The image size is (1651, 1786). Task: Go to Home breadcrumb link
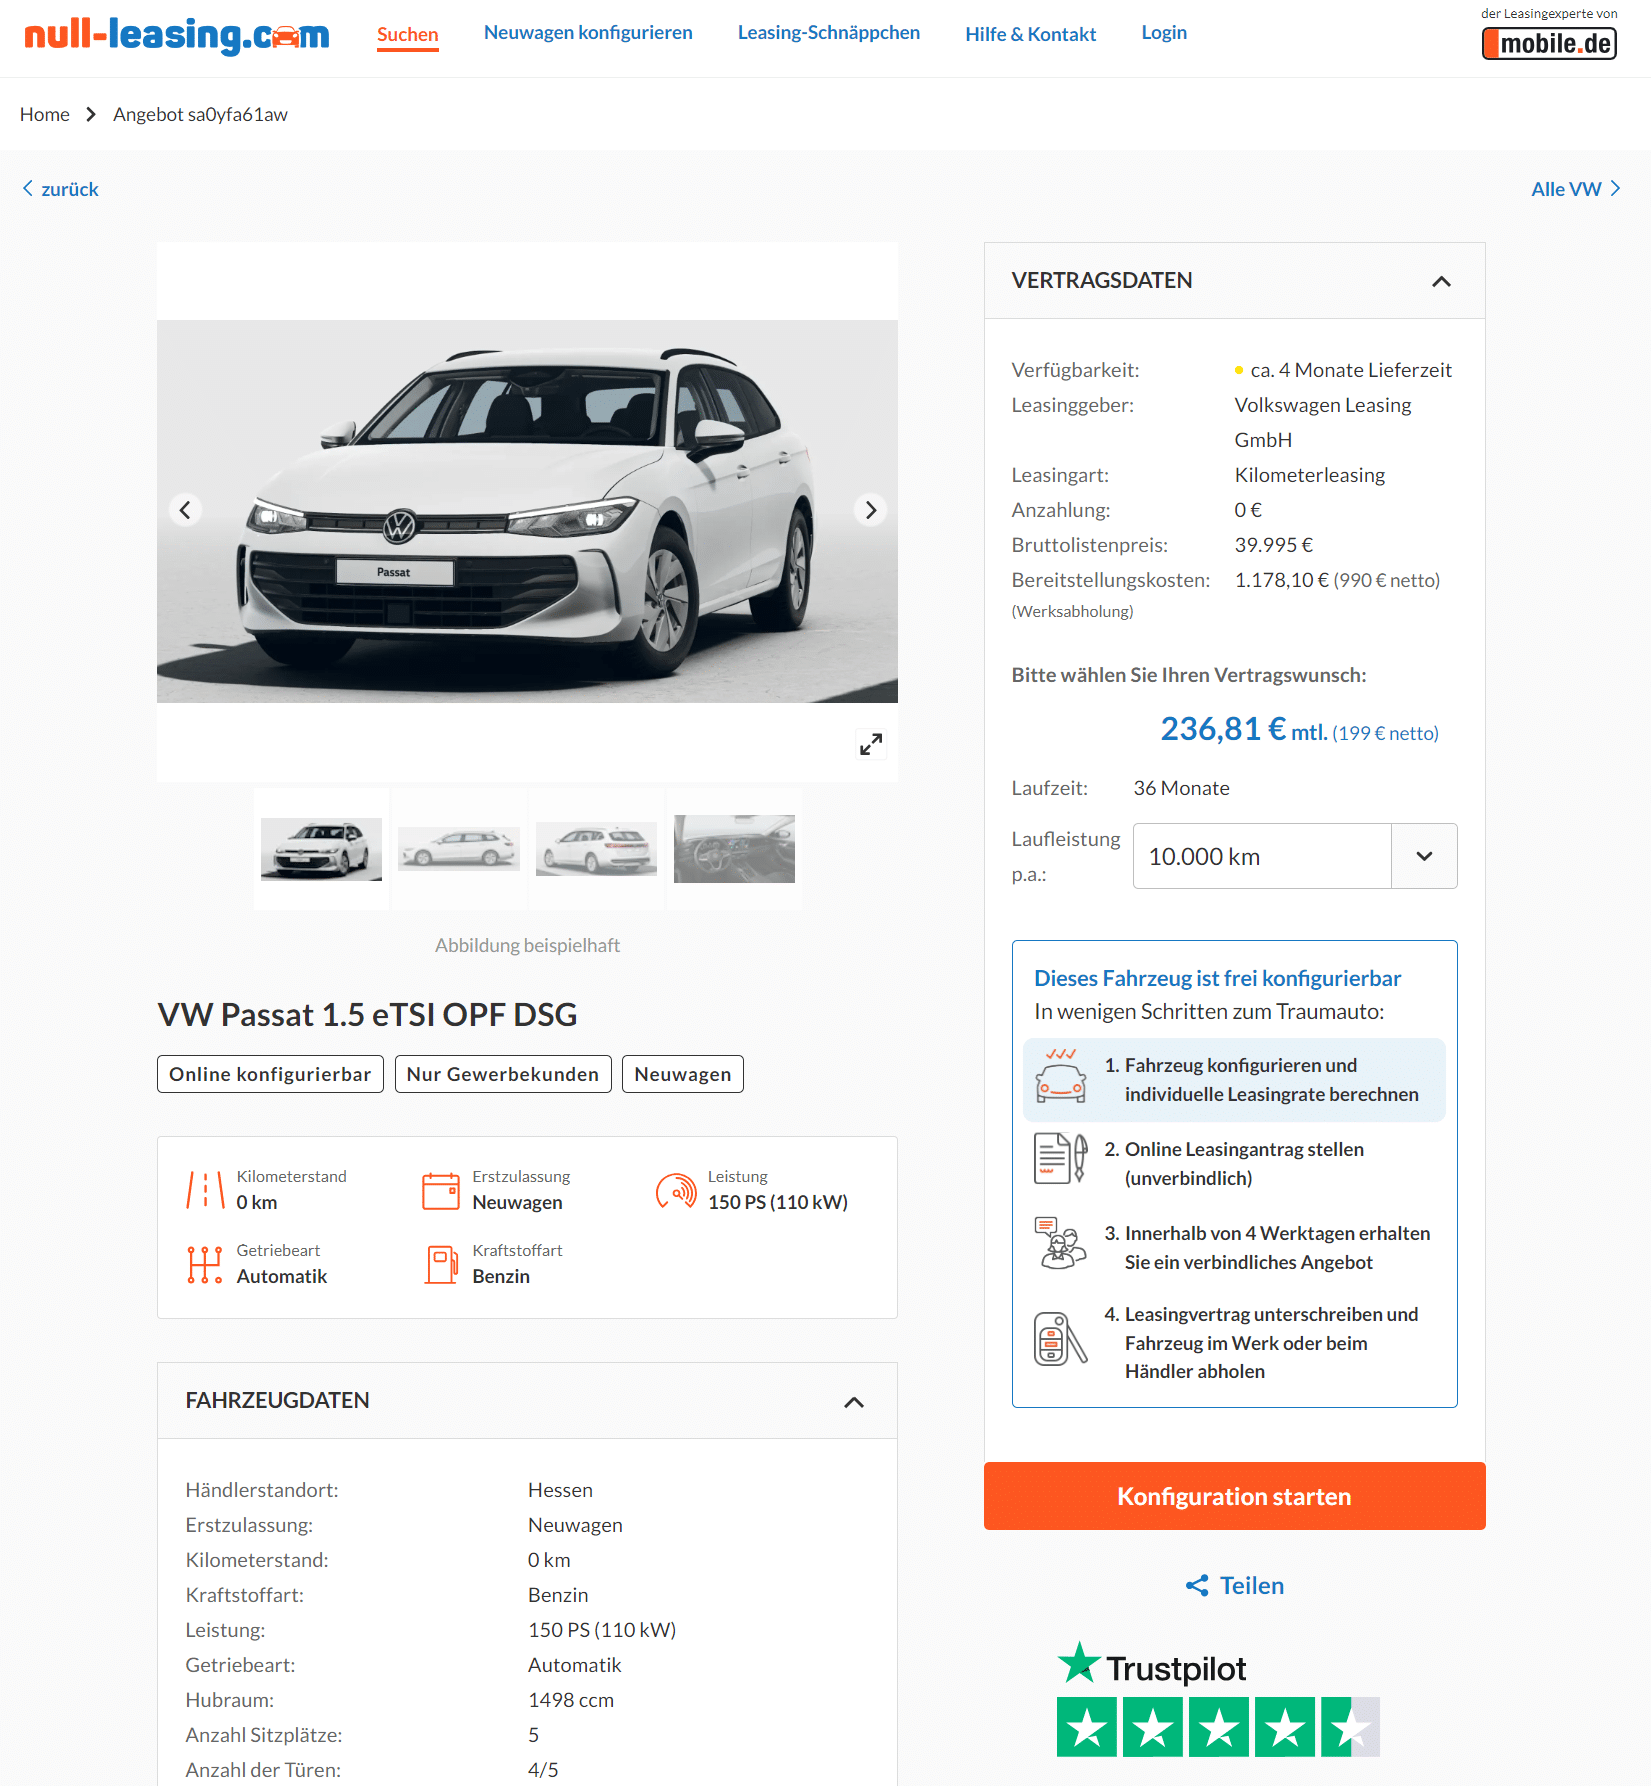45,114
